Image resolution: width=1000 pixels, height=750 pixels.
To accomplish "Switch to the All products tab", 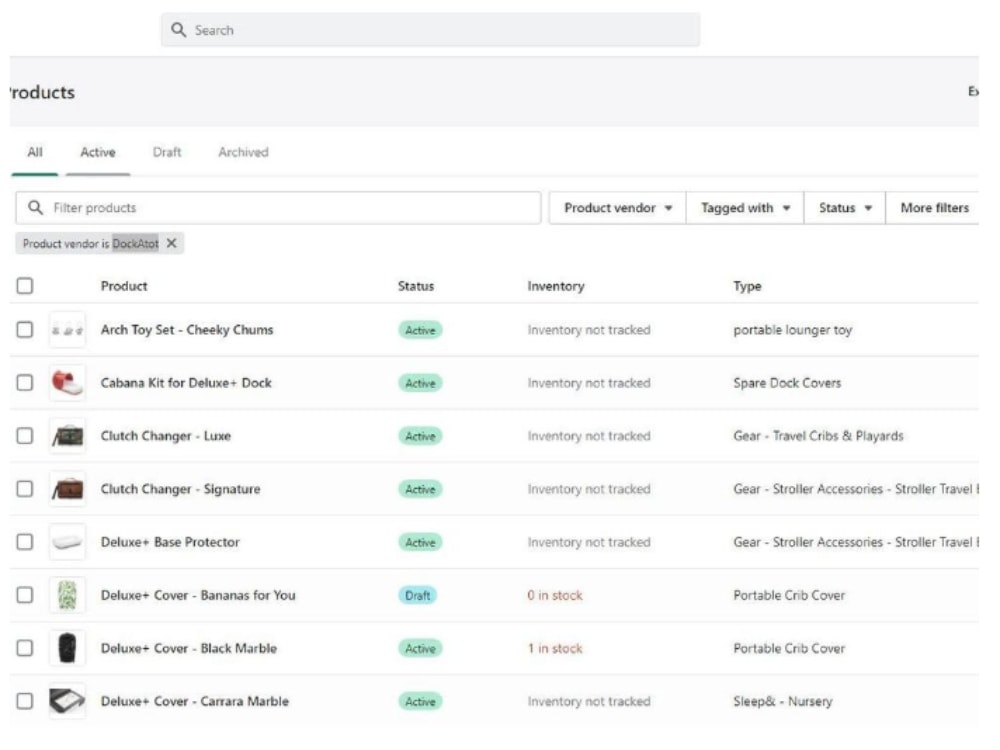I will coord(34,152).
